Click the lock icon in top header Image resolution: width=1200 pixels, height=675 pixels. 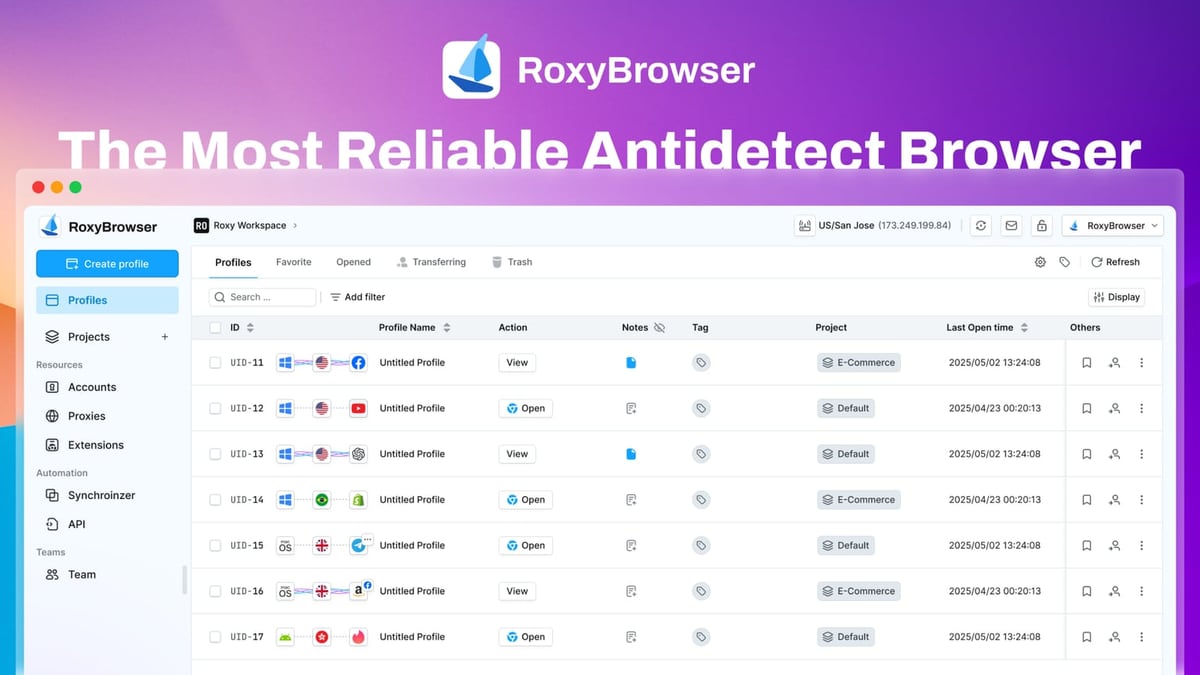tap(1041, 226)
